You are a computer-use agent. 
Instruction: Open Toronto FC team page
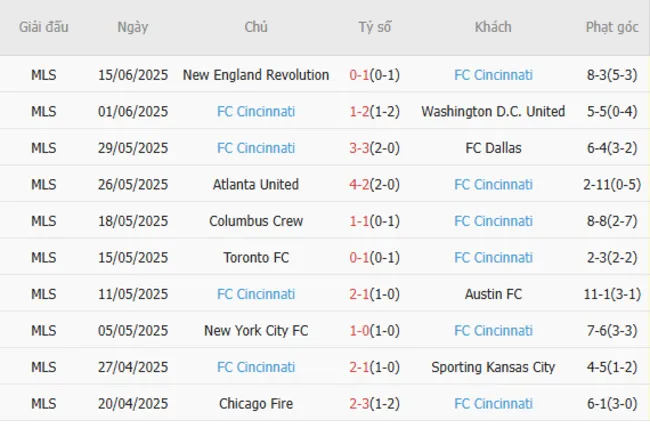point(256,257)
